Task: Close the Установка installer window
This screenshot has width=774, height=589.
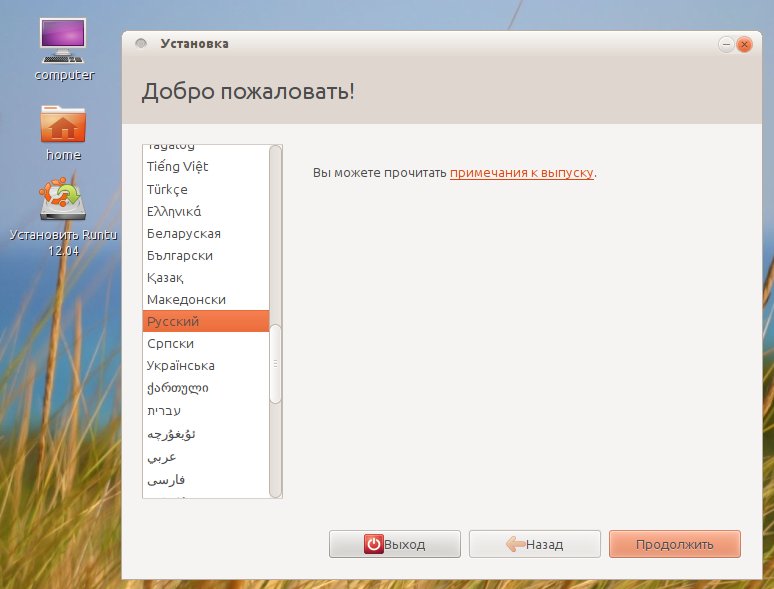Action: coord(744,44)
